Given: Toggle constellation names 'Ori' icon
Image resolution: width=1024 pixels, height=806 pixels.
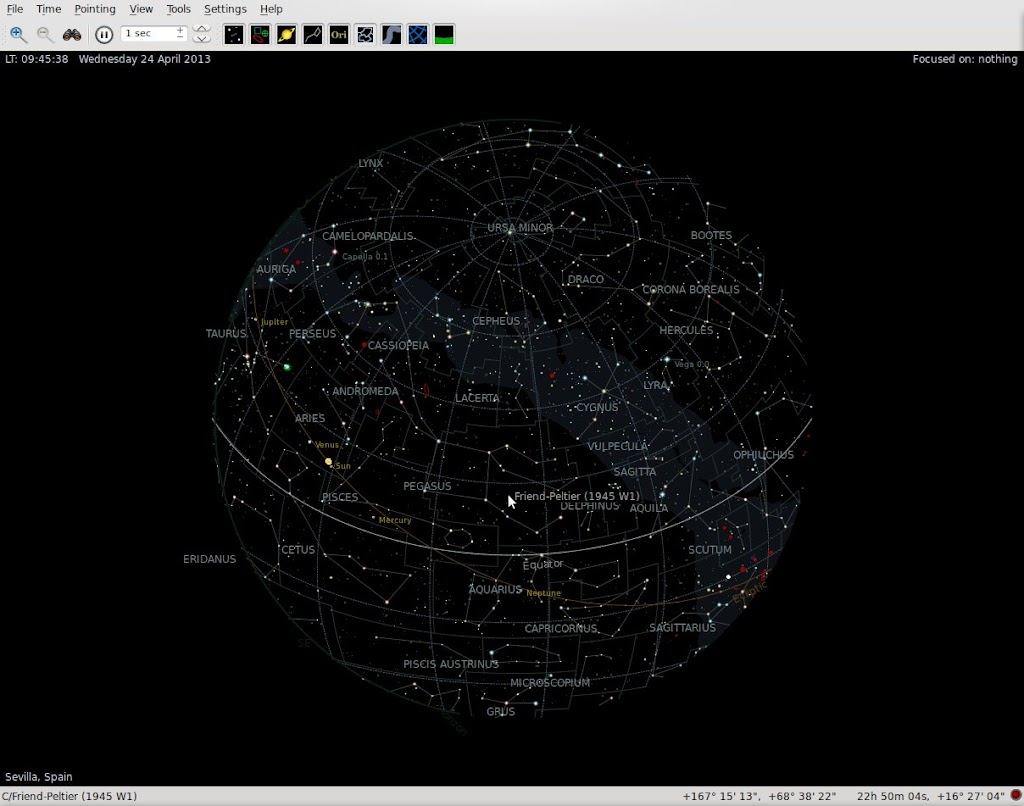Looking at the screenshot, I should tap(339, 34).
